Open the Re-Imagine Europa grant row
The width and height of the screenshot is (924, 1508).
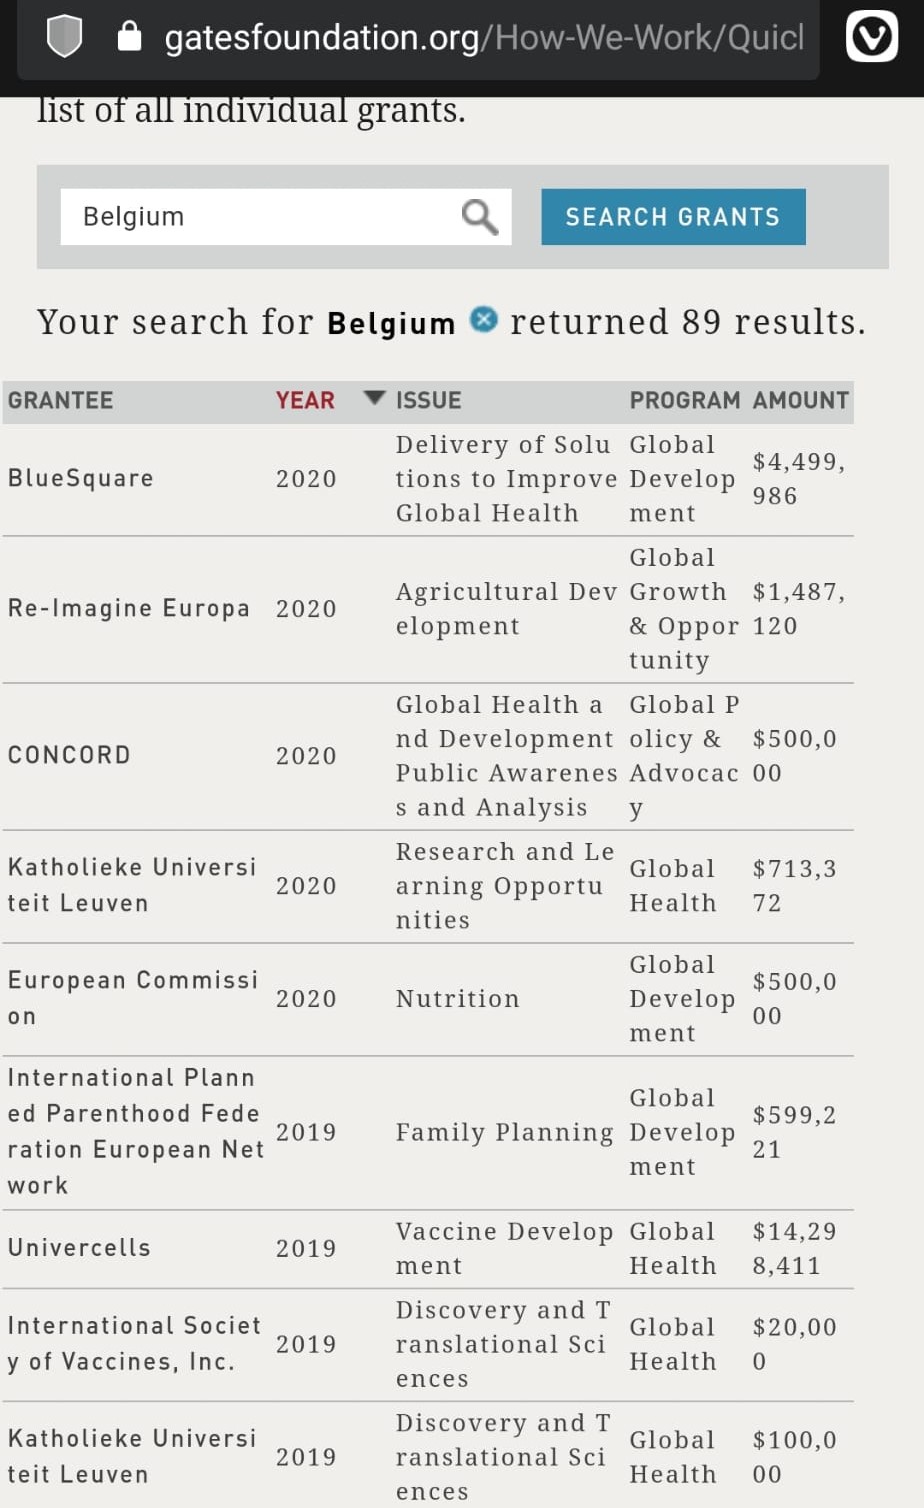(x=428, y=609)
